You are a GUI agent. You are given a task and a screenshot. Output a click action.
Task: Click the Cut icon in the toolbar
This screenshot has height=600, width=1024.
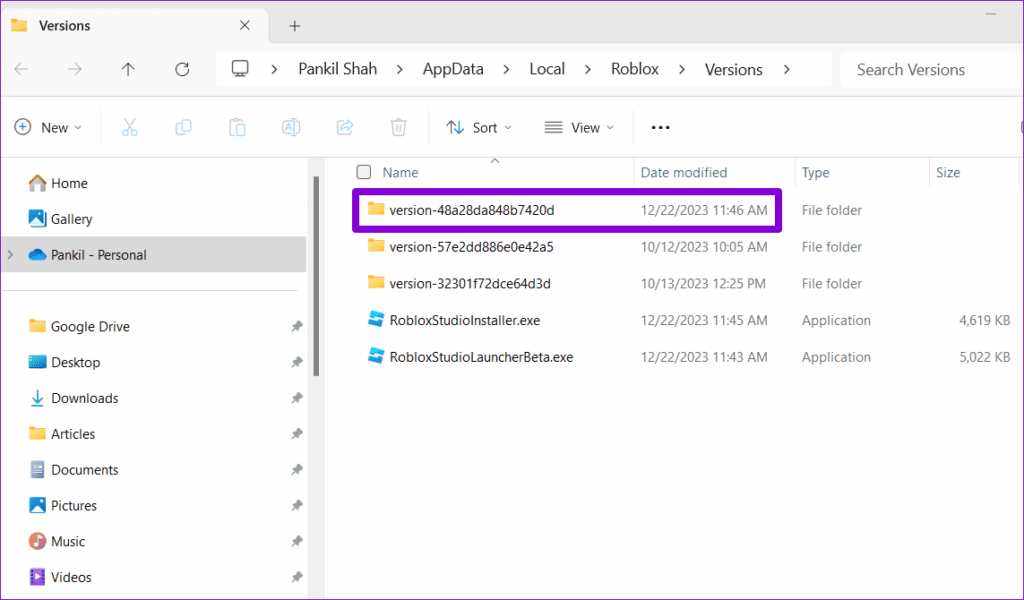pyautogui.click(x=128, y=127)
